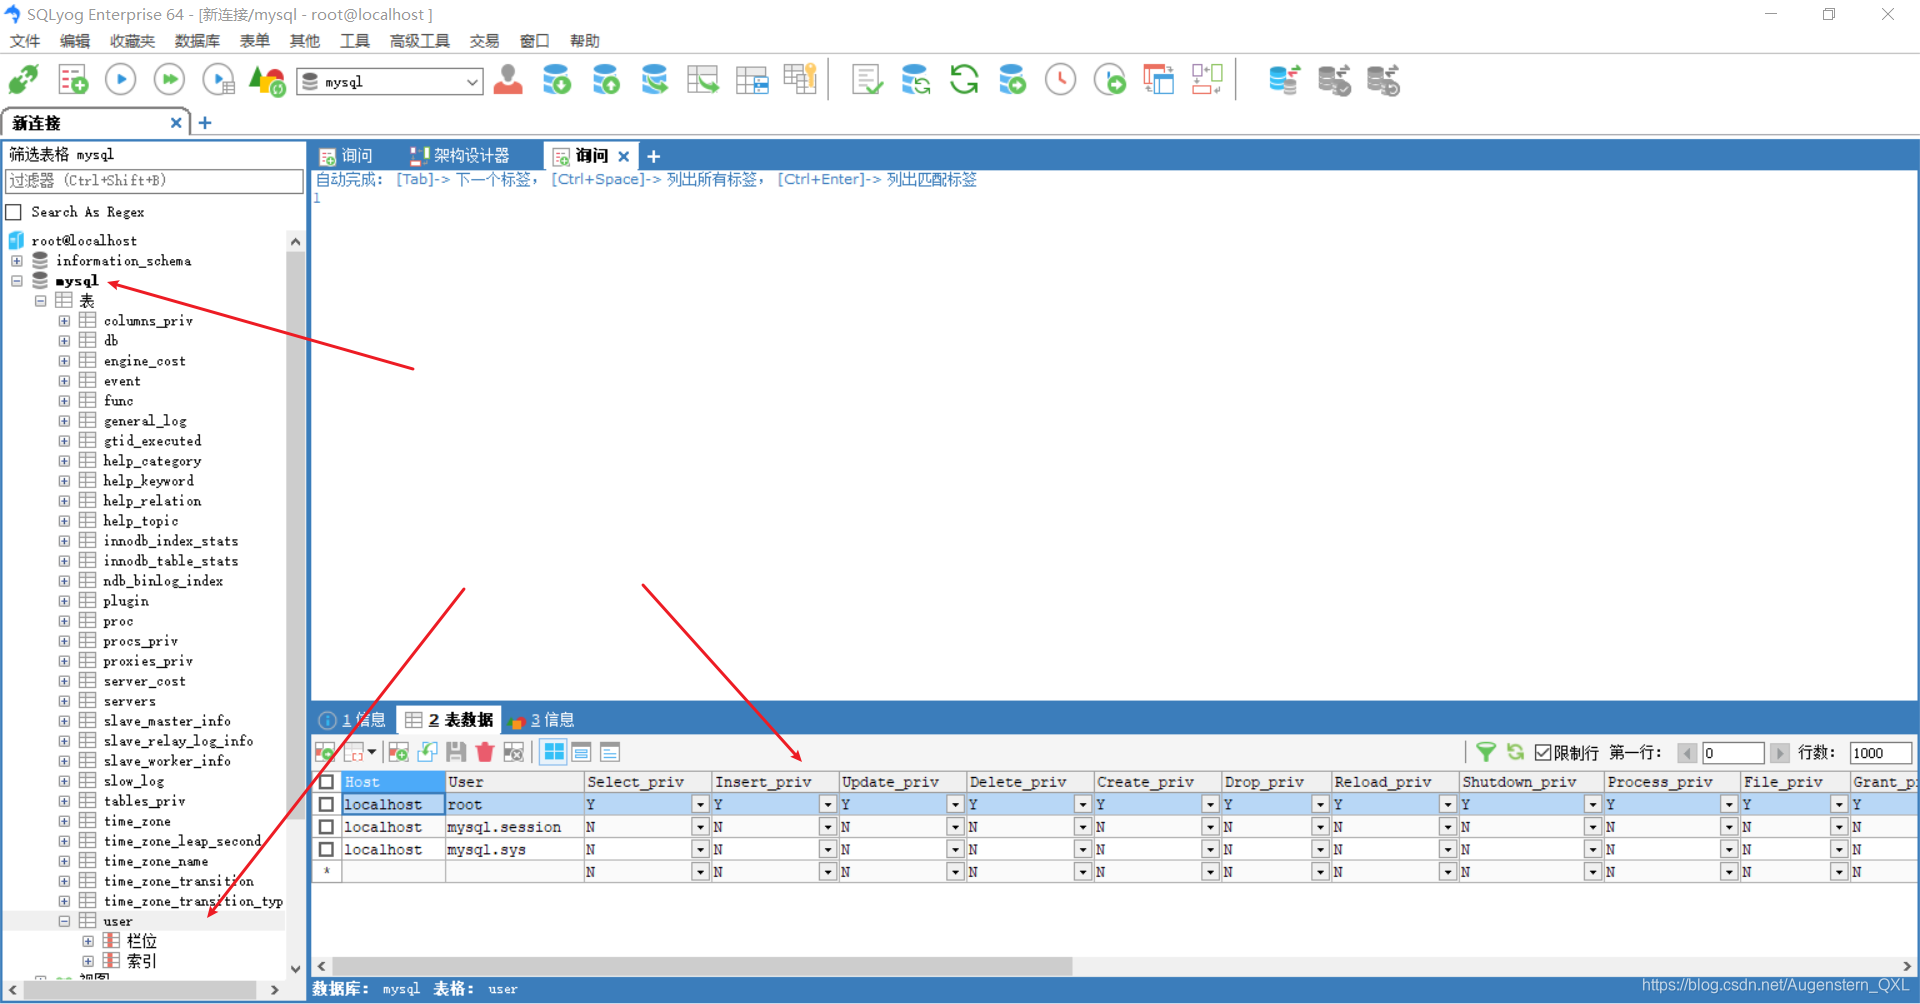Expand the information_schema database node
The width and height of the screenshot is (1920, 1004).
(17, 261)
